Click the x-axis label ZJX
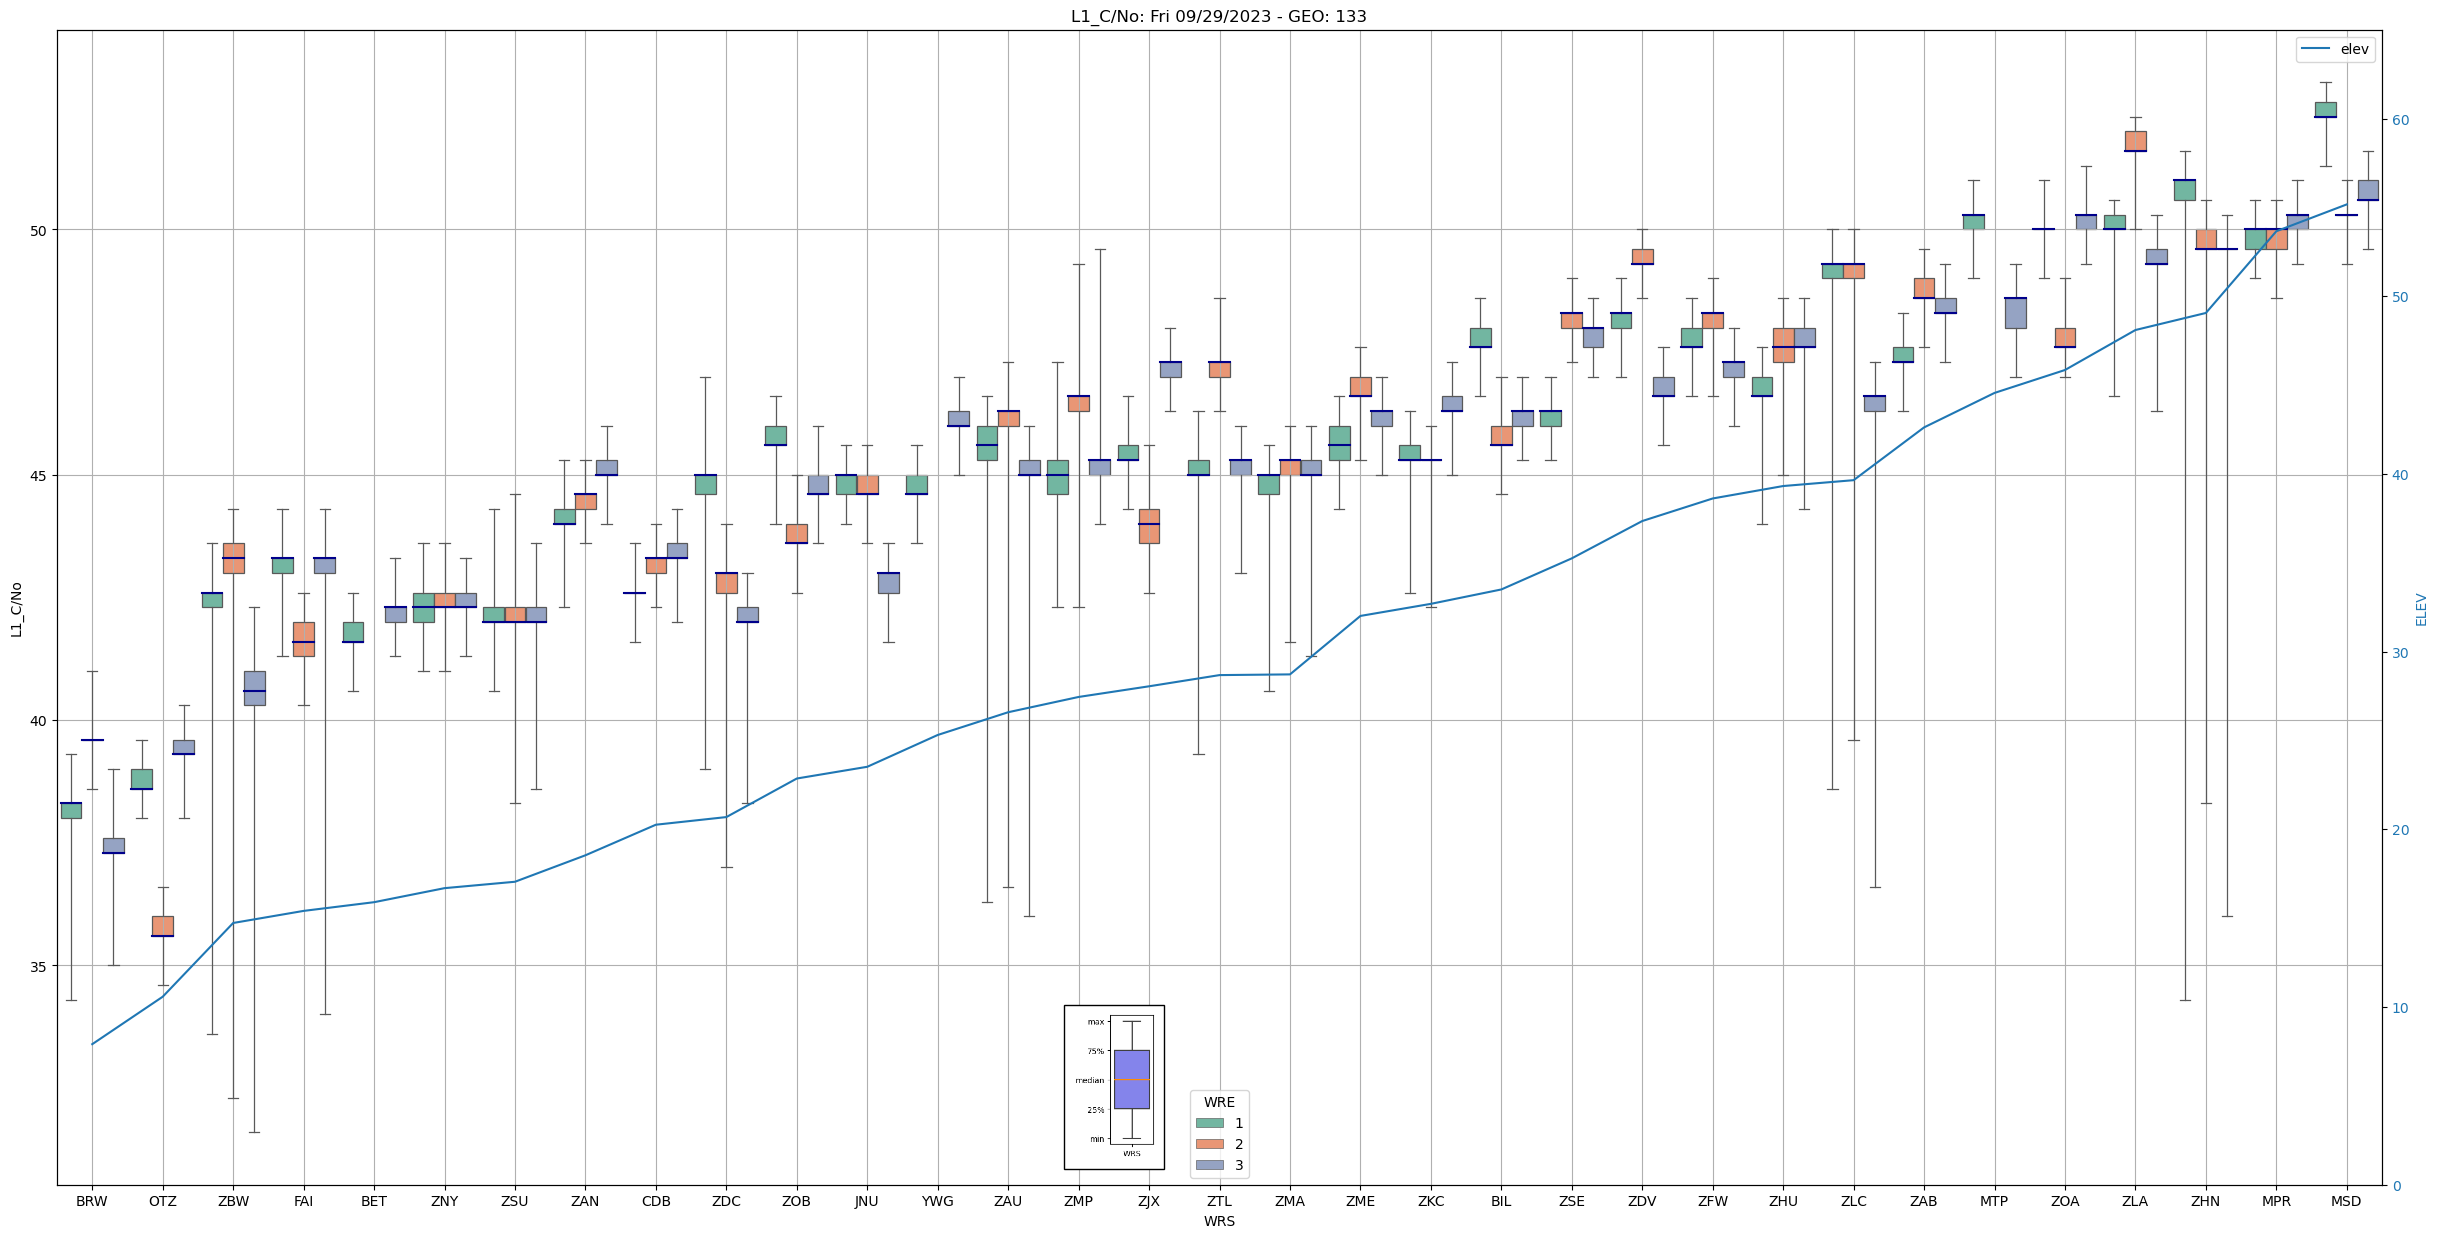 (1149, 1201)
